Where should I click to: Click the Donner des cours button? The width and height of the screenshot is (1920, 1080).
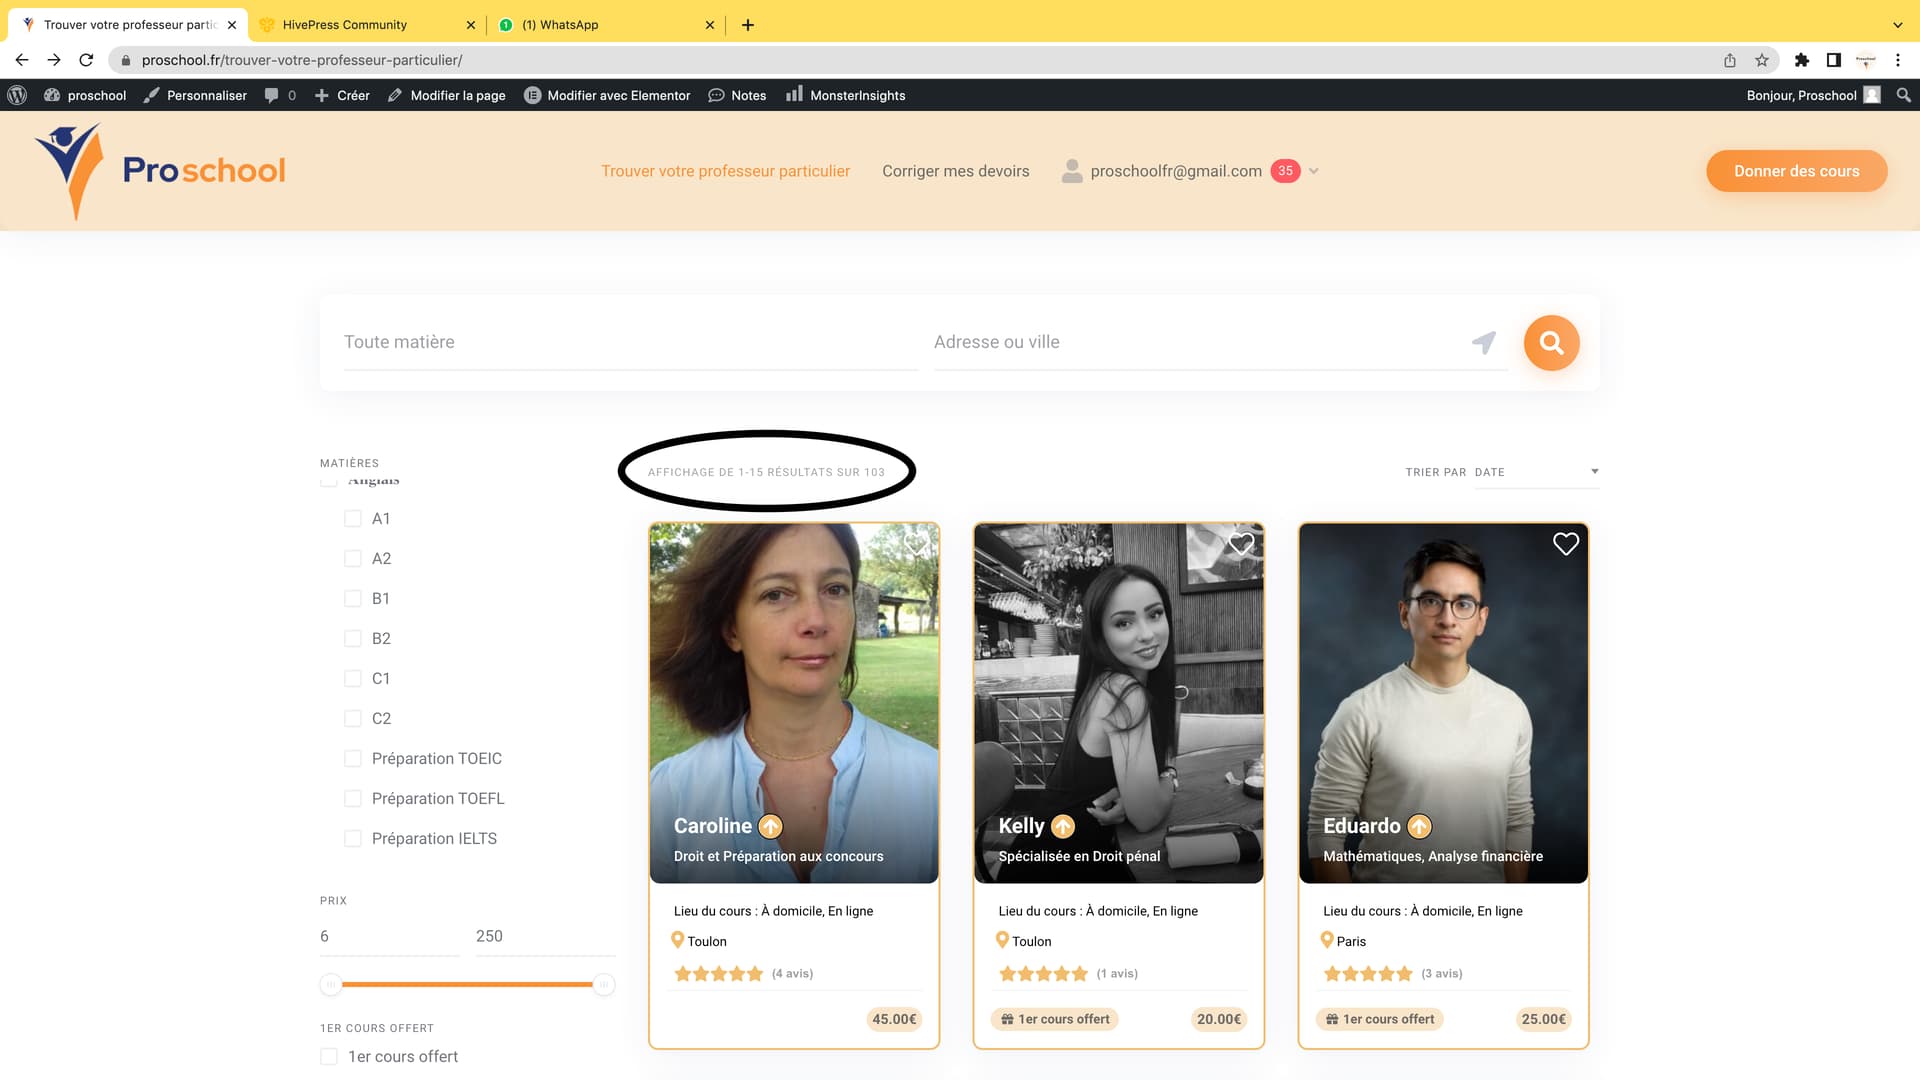tap(1796, 171)
